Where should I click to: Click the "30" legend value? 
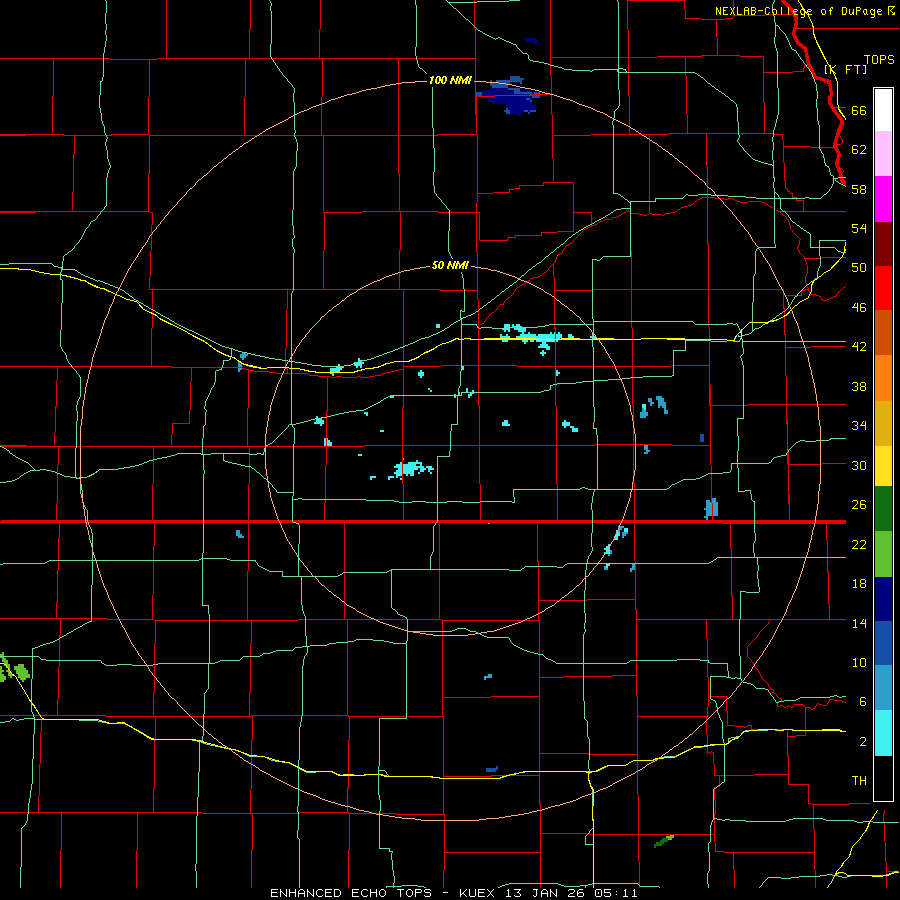(859, 465)
